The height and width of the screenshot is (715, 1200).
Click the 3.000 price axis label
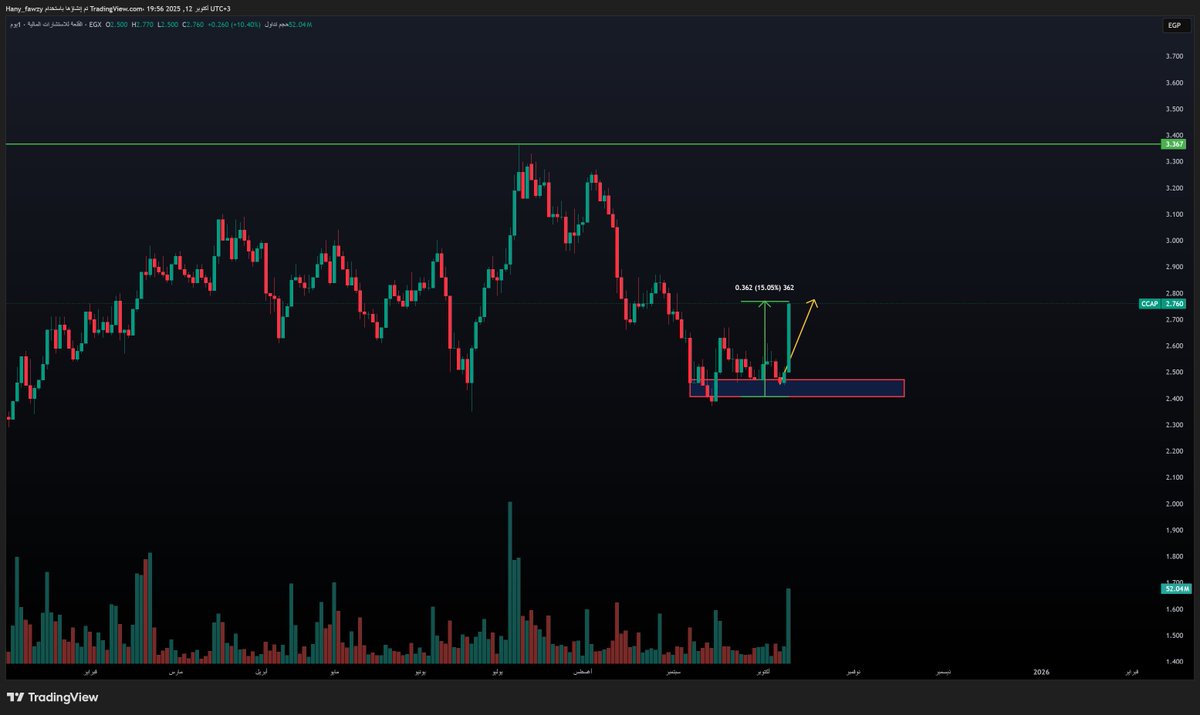tap(1174, 241)
